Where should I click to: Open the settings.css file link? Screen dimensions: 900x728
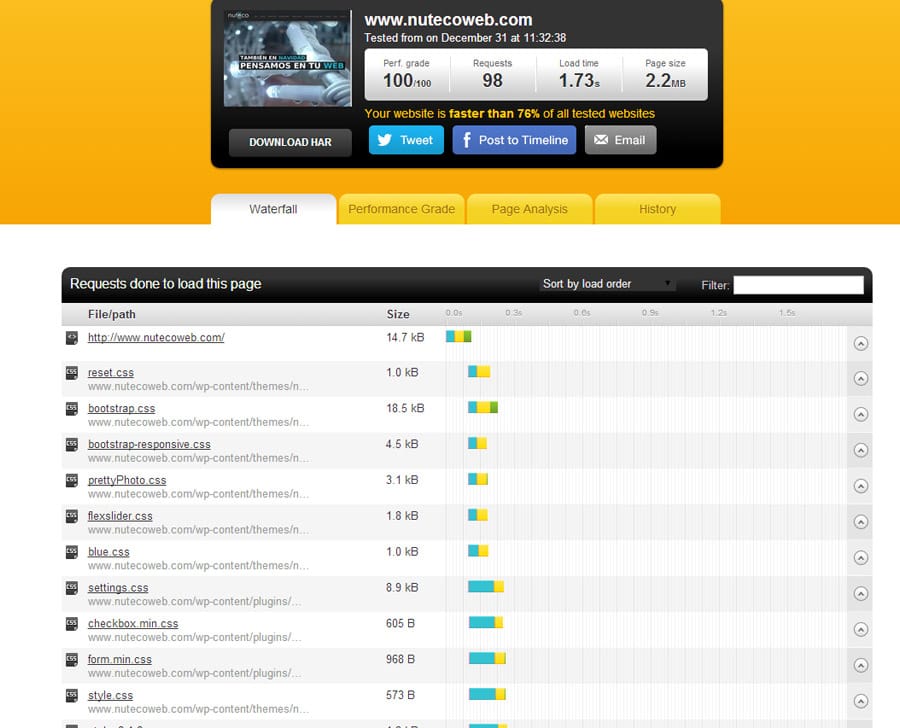coord(118,587)
